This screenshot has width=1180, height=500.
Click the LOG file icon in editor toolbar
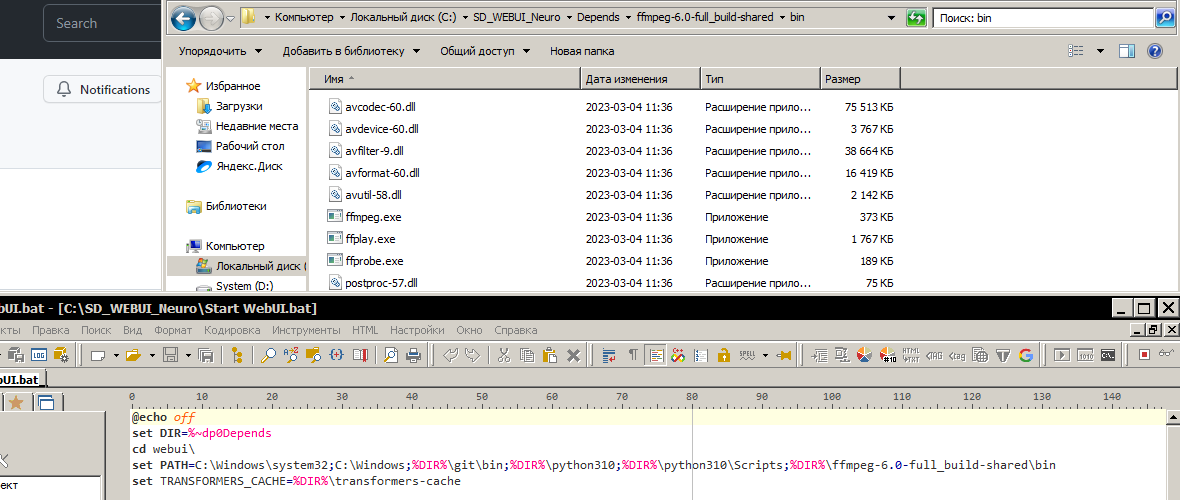[x=38, y=355]
